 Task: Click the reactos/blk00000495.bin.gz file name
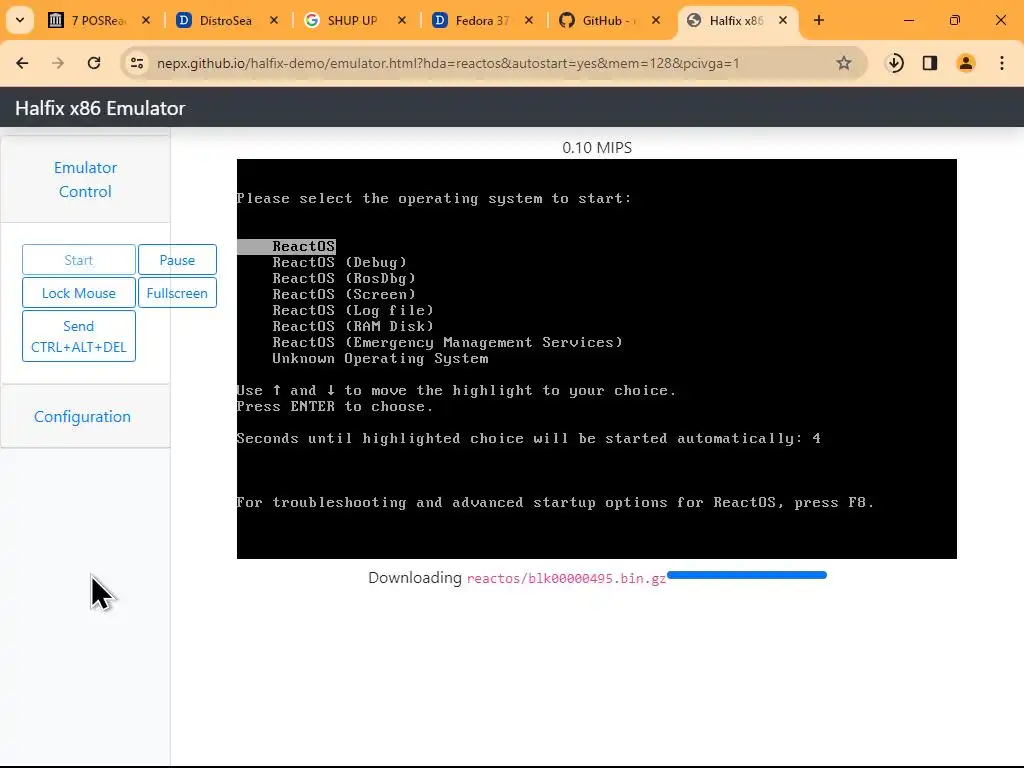tap(566, 579)
